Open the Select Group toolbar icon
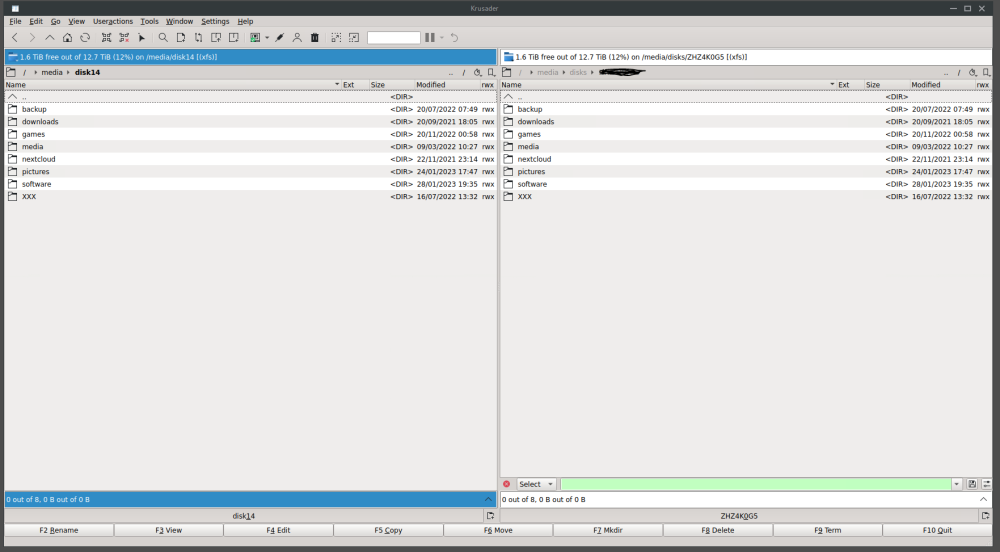This screenshot has height=552, width=1000. 107,38
